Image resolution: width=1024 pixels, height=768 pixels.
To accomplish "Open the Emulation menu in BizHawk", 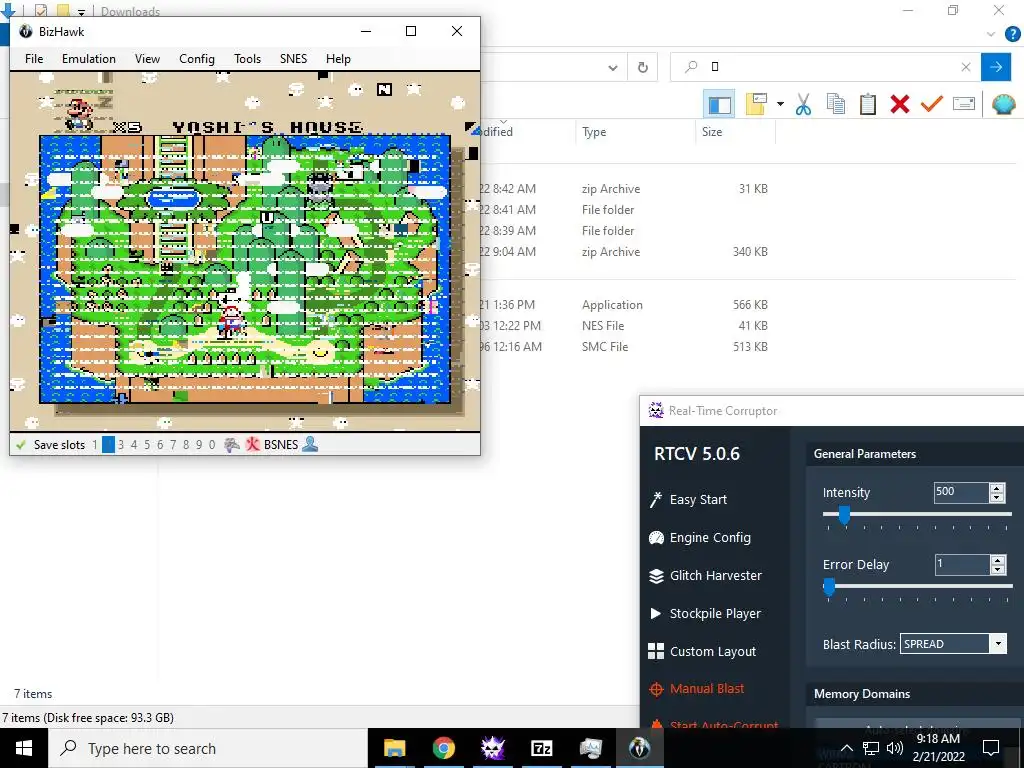I will point(89,59).
